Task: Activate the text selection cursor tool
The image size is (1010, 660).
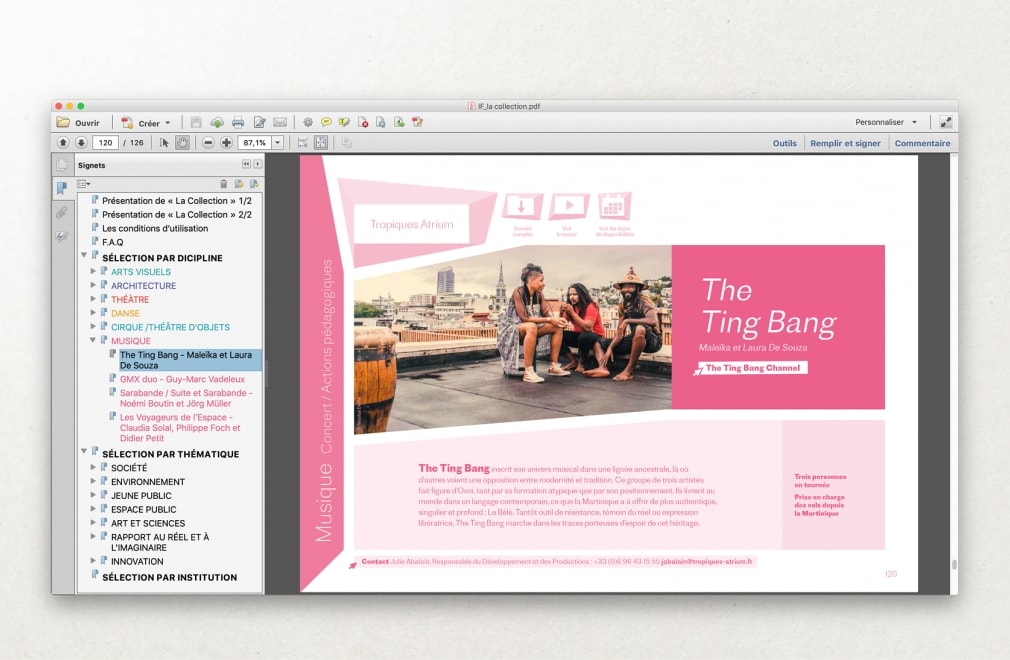Action: click(165, 143)
